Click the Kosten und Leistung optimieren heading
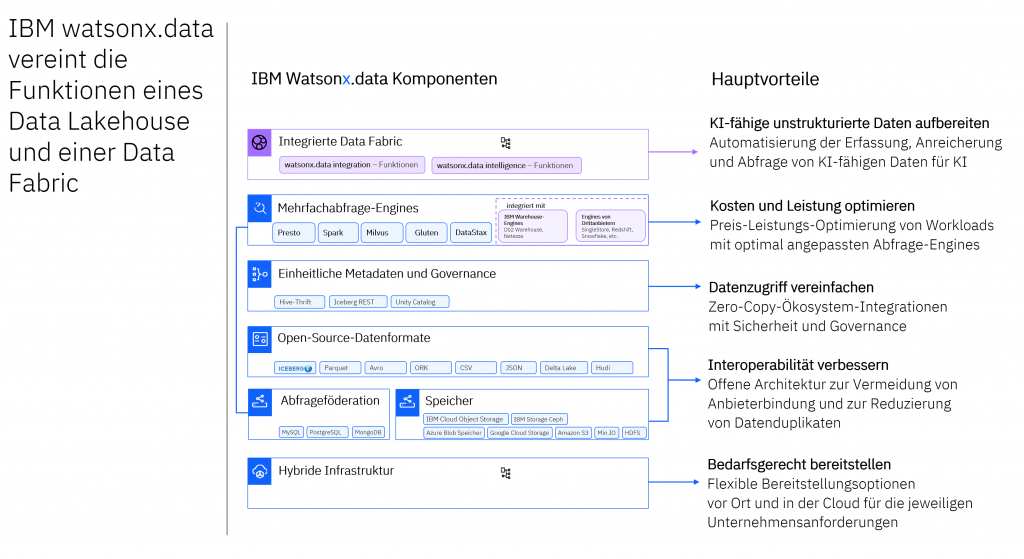Viewport: 1024px width, 559px height. click(797, 205)
